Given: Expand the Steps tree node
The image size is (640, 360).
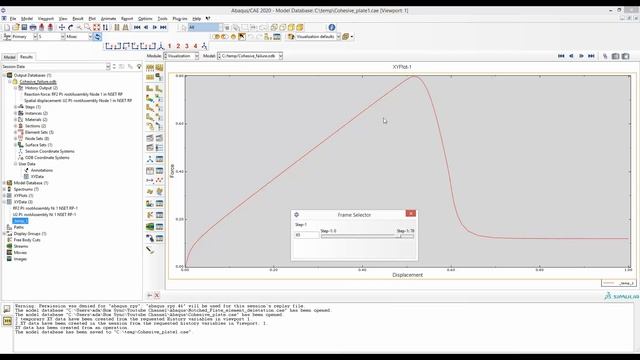Looking at the screenshot, I should (x=16, y=107).
